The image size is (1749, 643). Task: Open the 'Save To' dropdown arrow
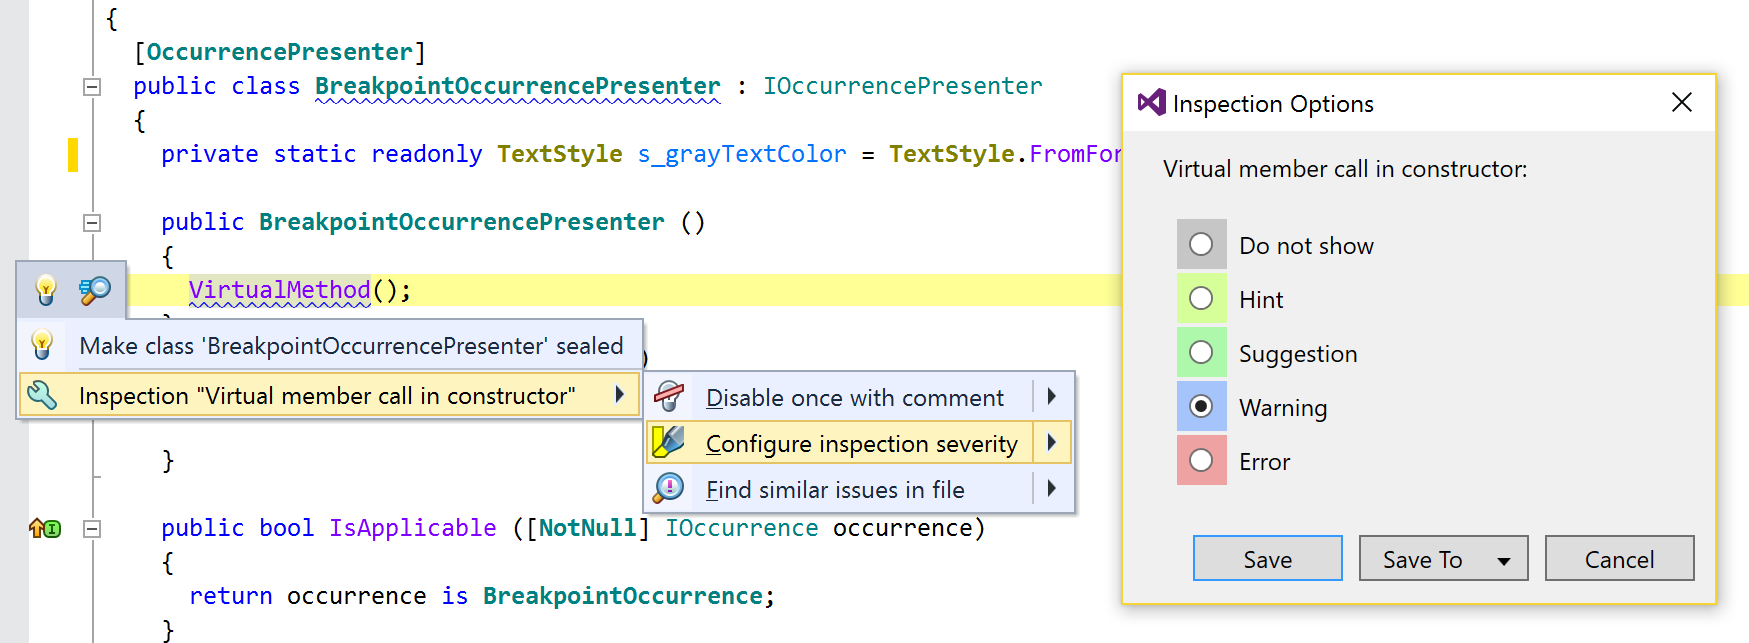tap(1504, 561)
